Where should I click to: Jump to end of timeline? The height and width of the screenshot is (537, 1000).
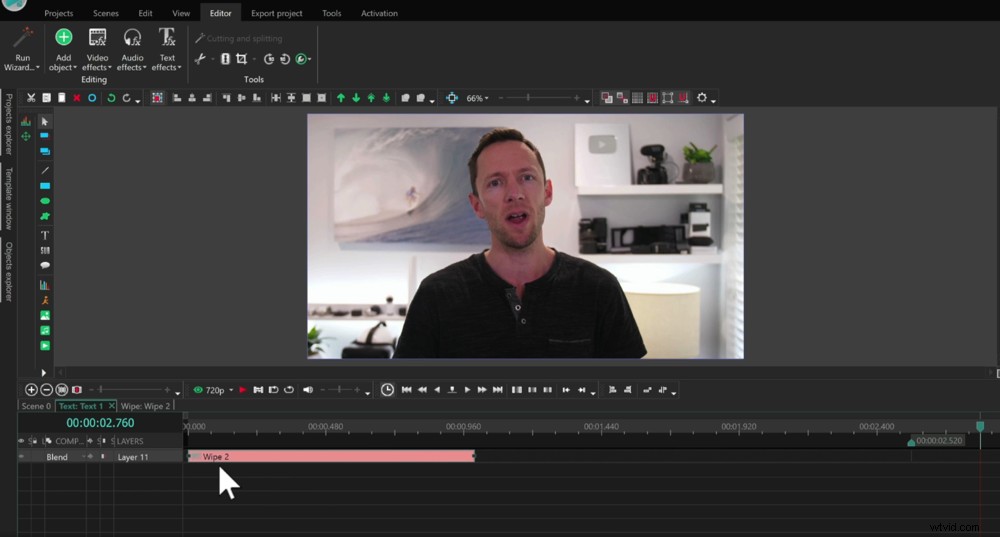(x=497, y=390)
